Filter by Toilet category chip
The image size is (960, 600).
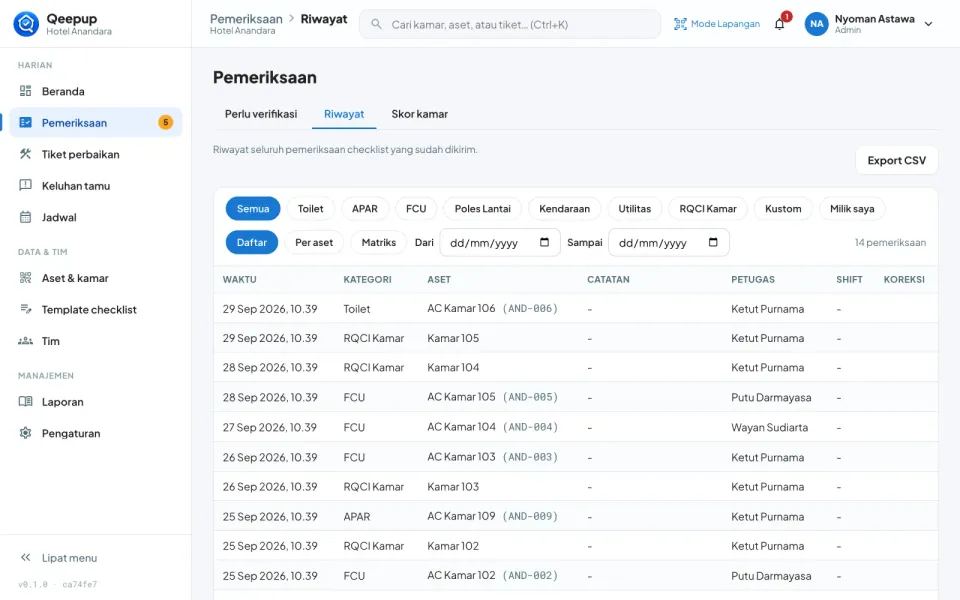pos(310,209)
